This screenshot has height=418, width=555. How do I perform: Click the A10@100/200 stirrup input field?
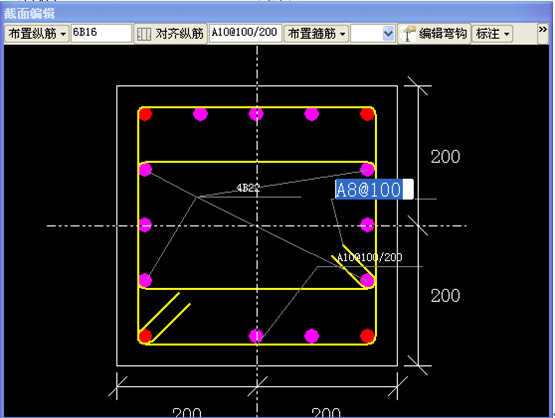pyautogui.click(x=245, y=33)
